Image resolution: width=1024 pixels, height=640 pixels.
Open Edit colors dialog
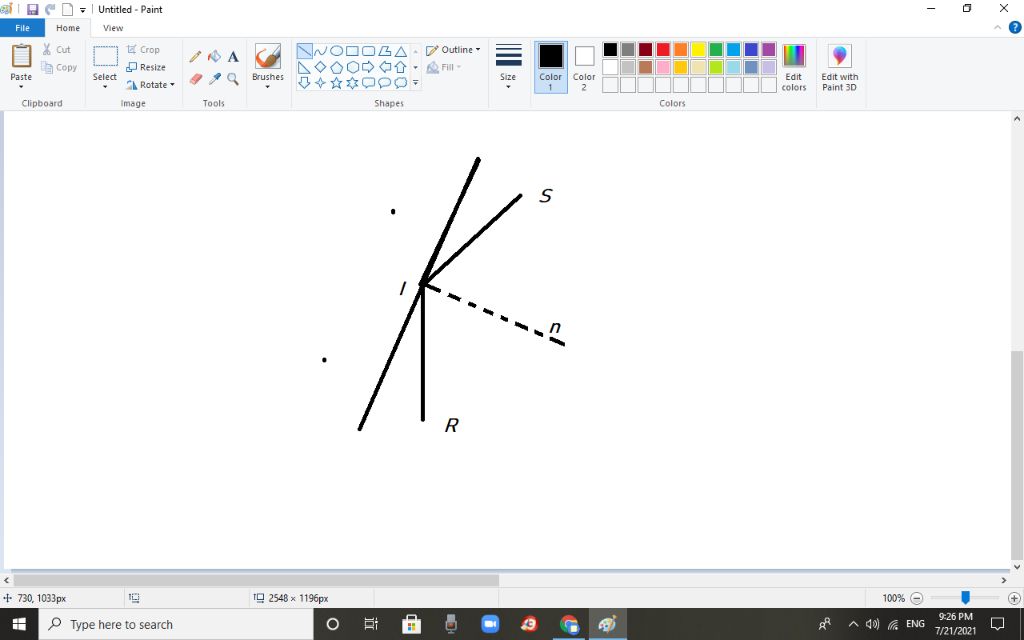[794, 68]
